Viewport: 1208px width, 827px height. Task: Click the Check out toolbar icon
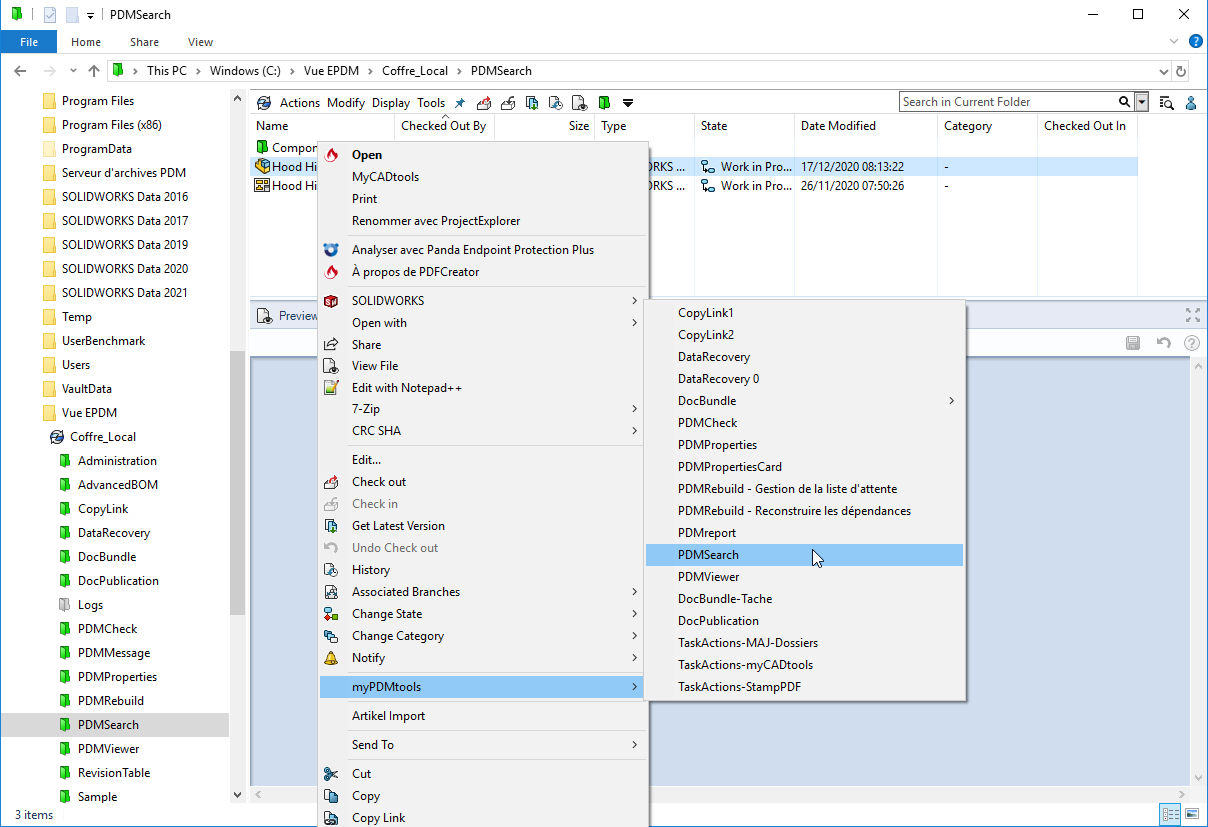click(x=484, y=102)
